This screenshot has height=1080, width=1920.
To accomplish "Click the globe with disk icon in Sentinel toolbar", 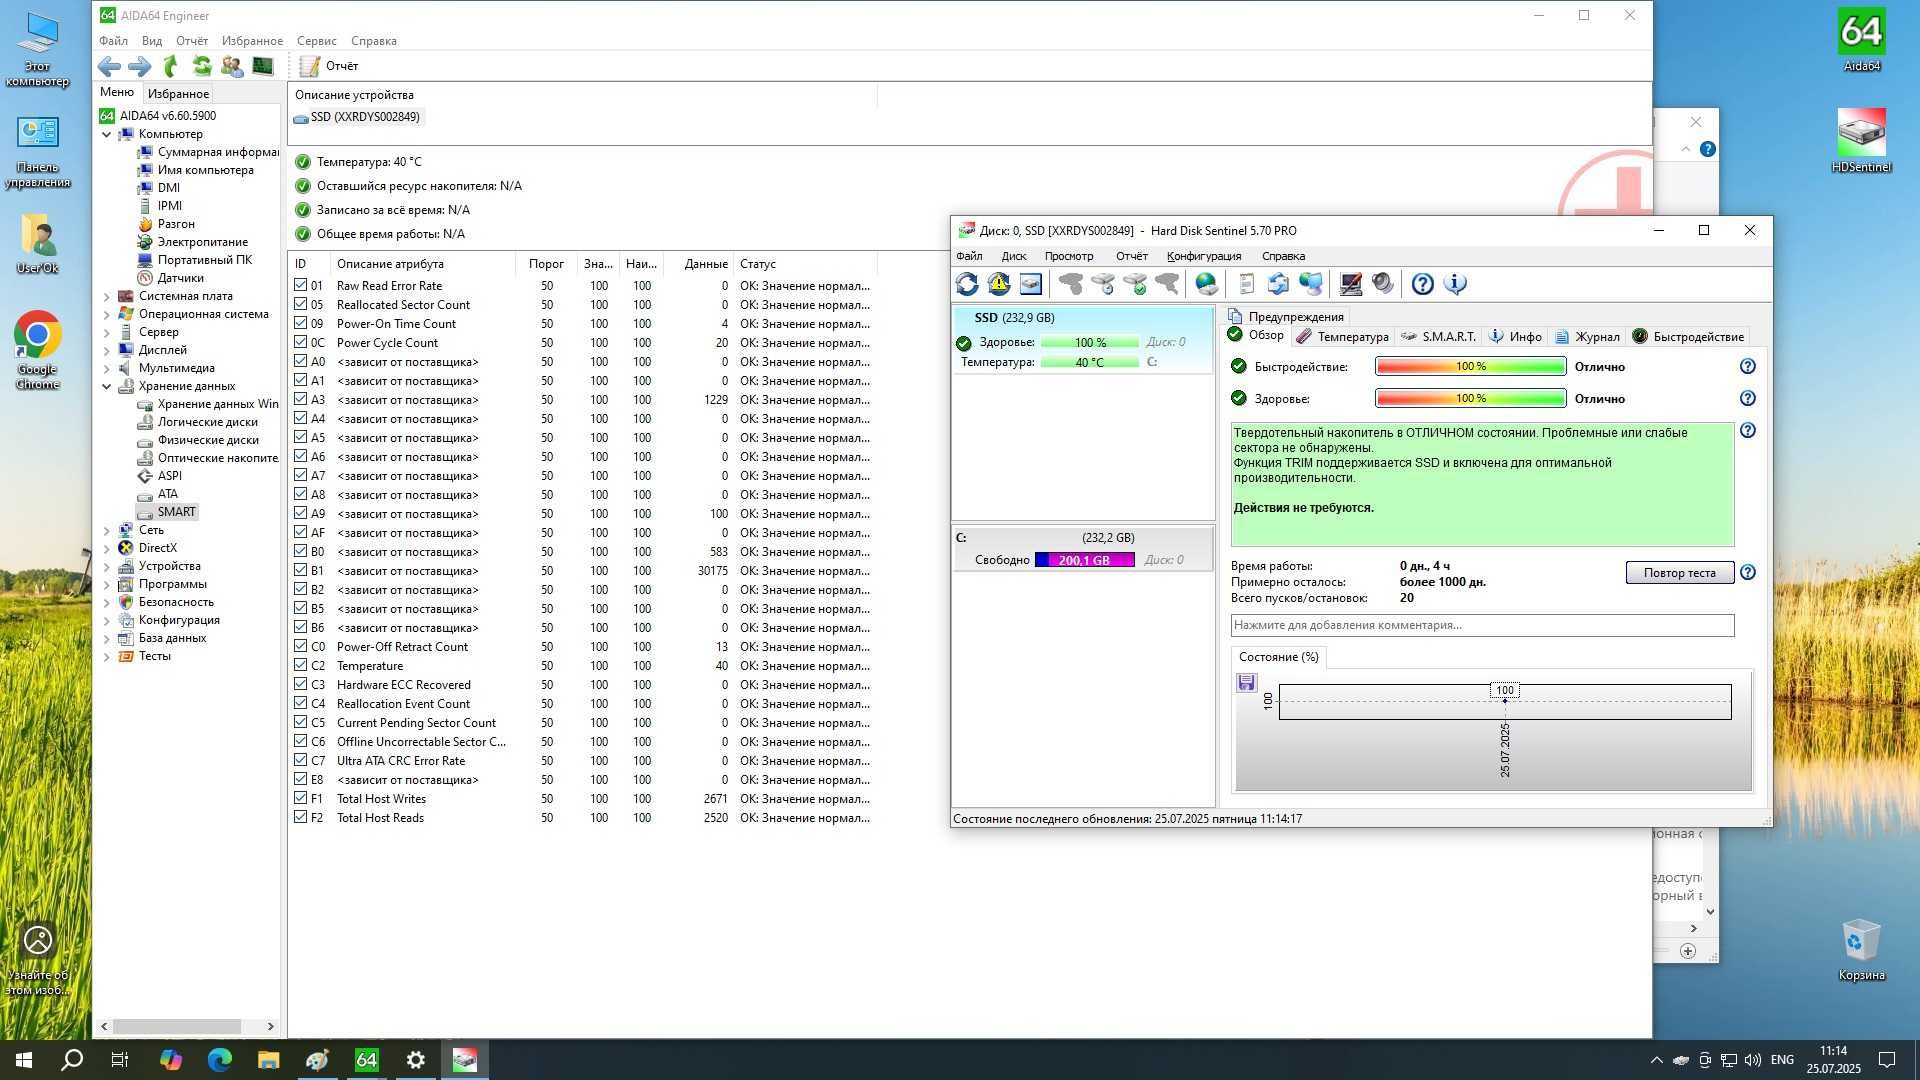I will (1207, 284).
